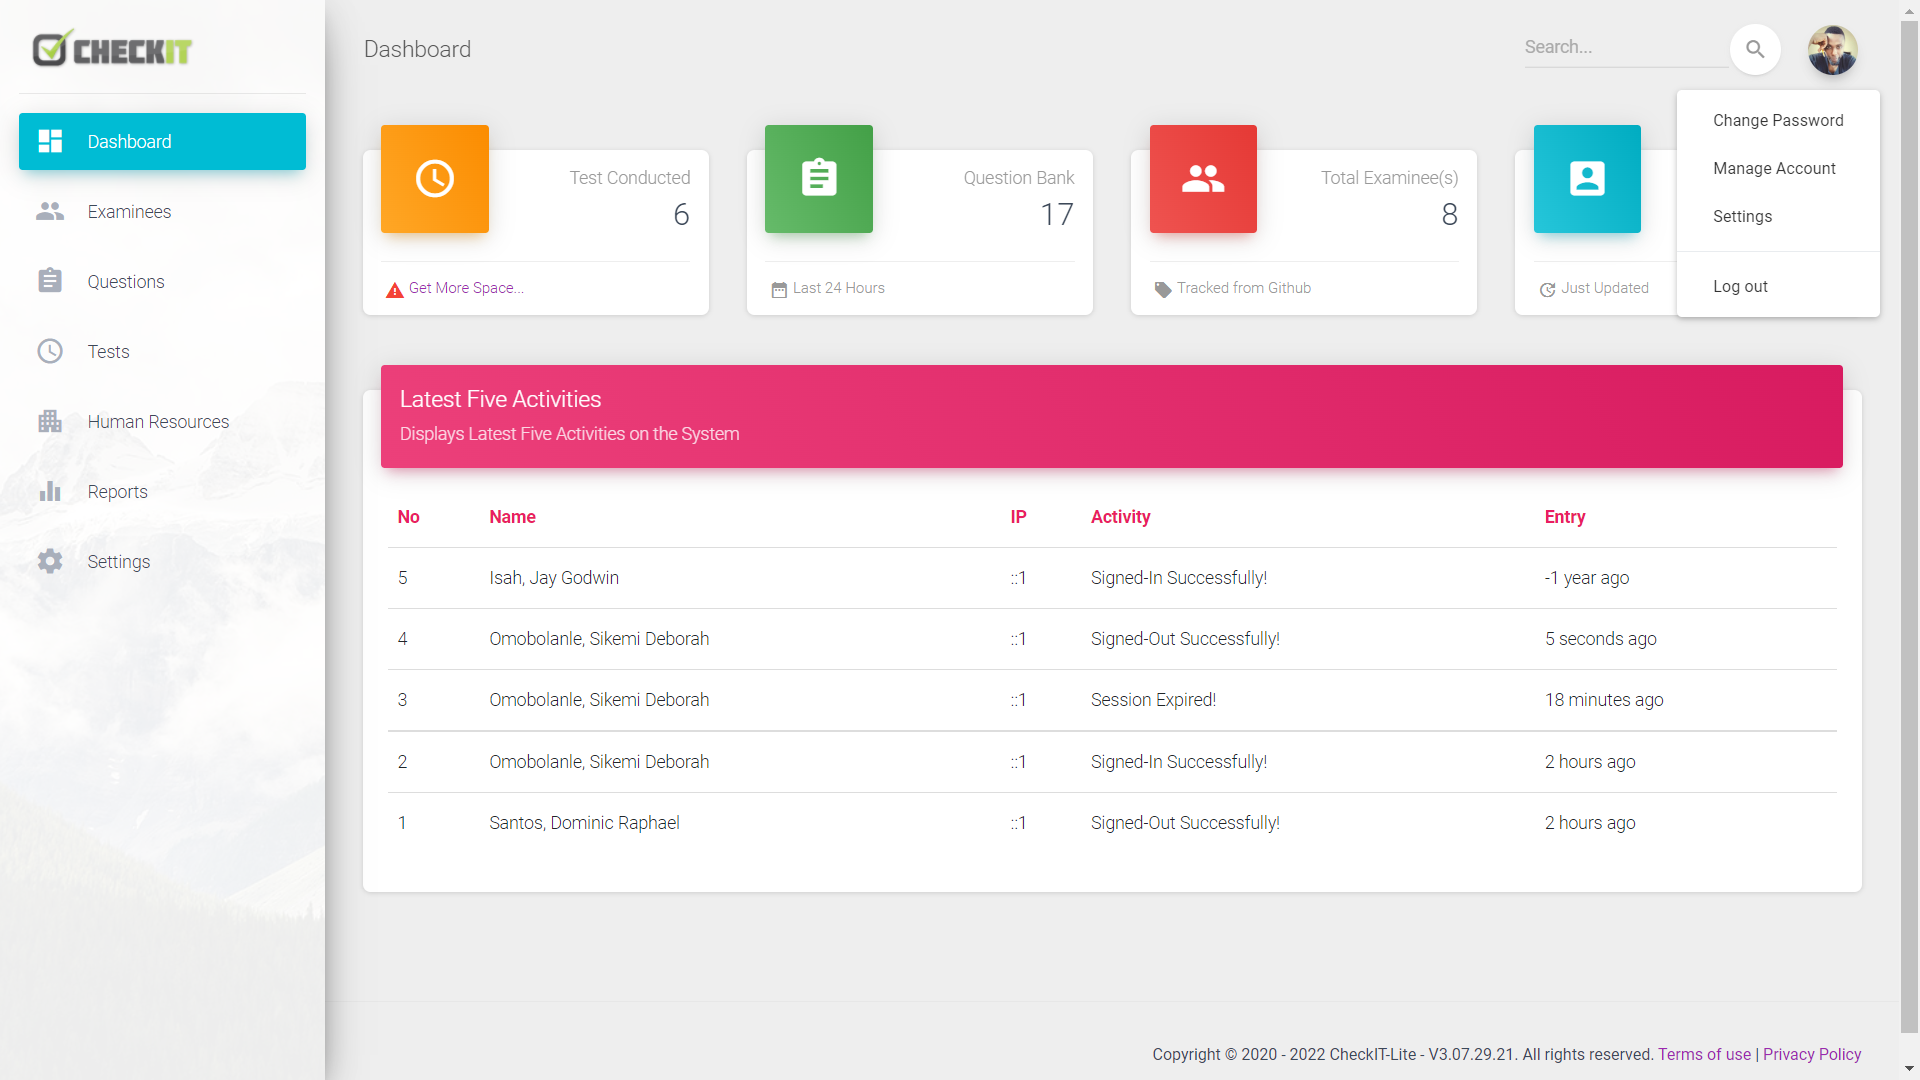Select Log out from the dropdown
This screenshot has height=1080, width=1920.
(x=1740, y=286)
